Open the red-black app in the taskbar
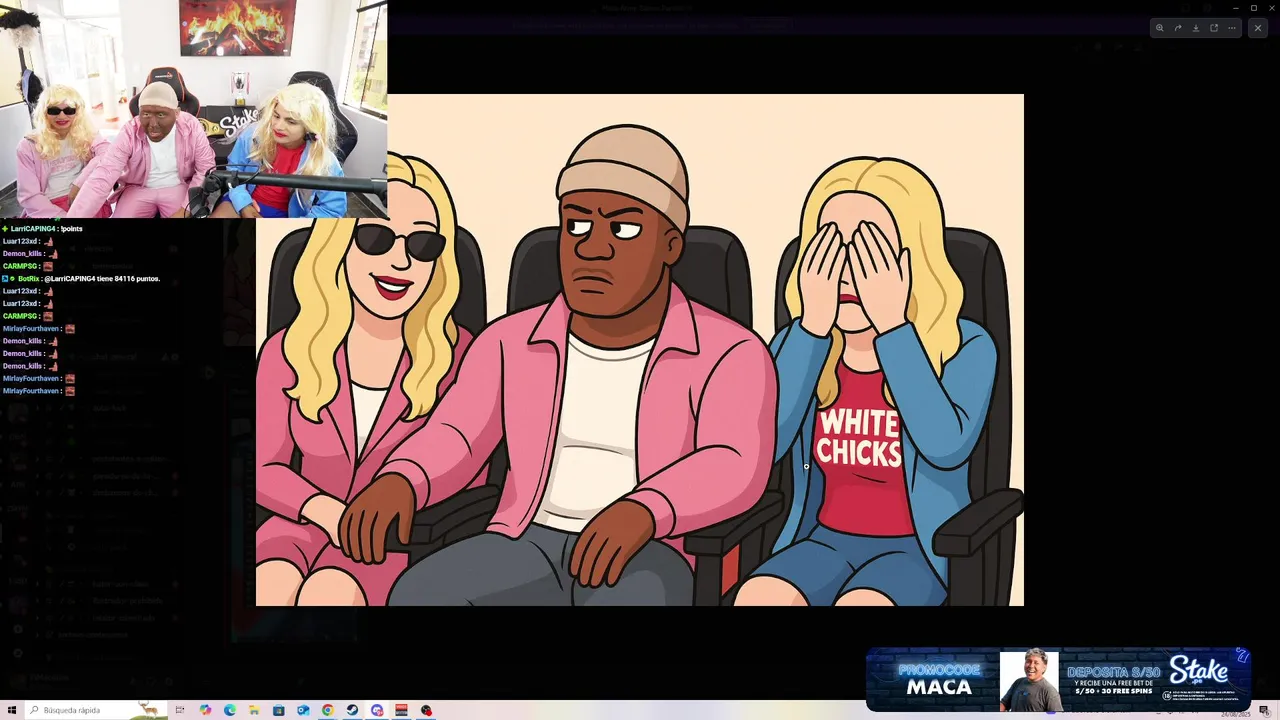 (401, 710)
